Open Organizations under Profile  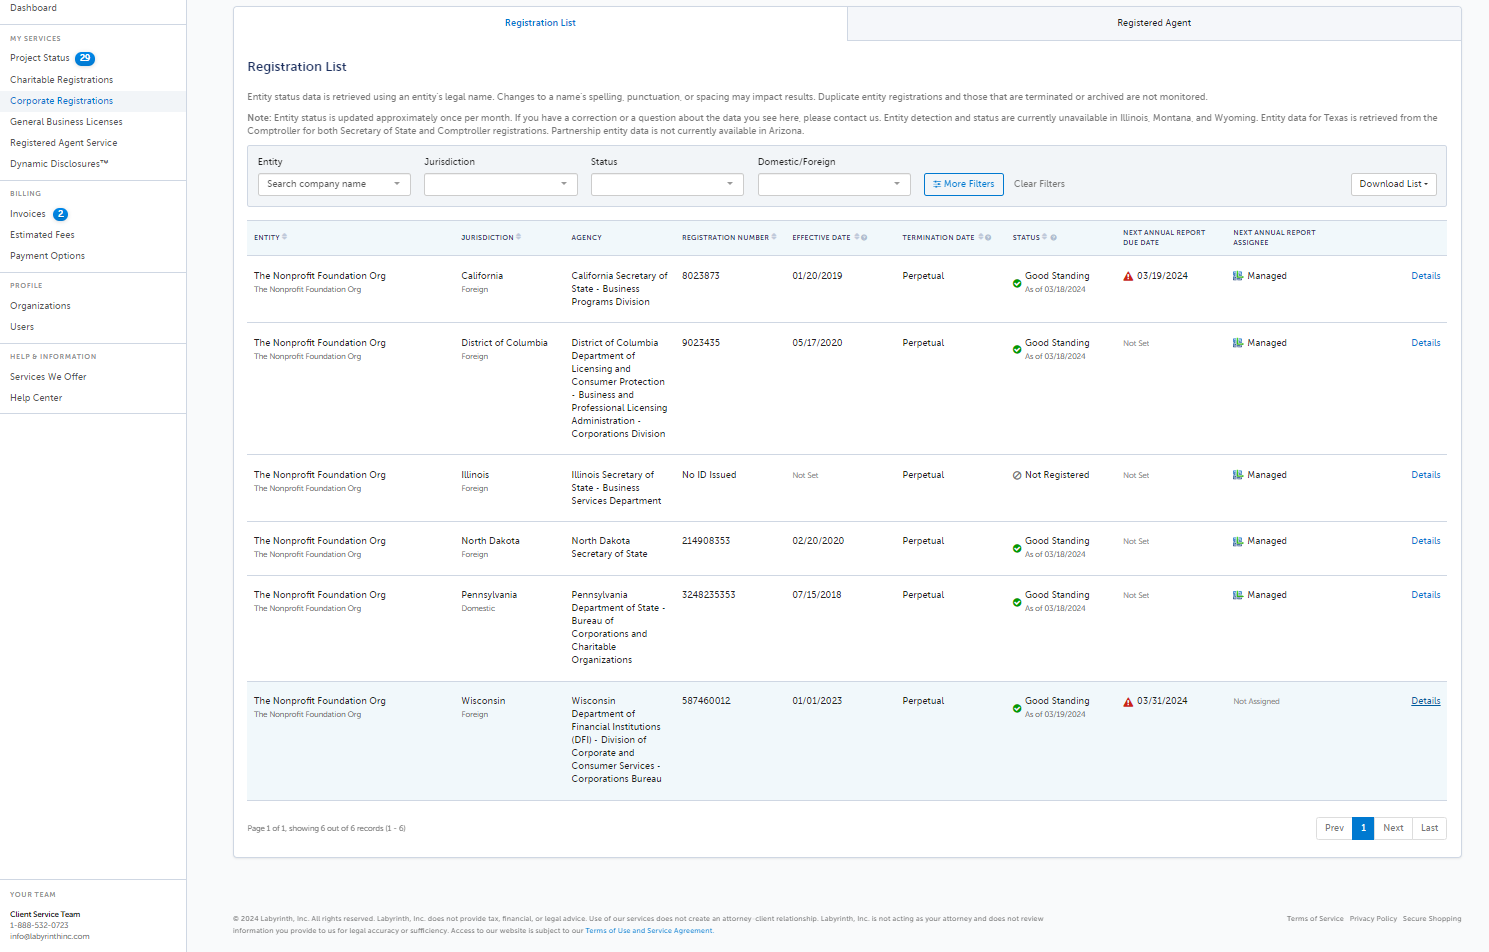[x=41, y=306]
